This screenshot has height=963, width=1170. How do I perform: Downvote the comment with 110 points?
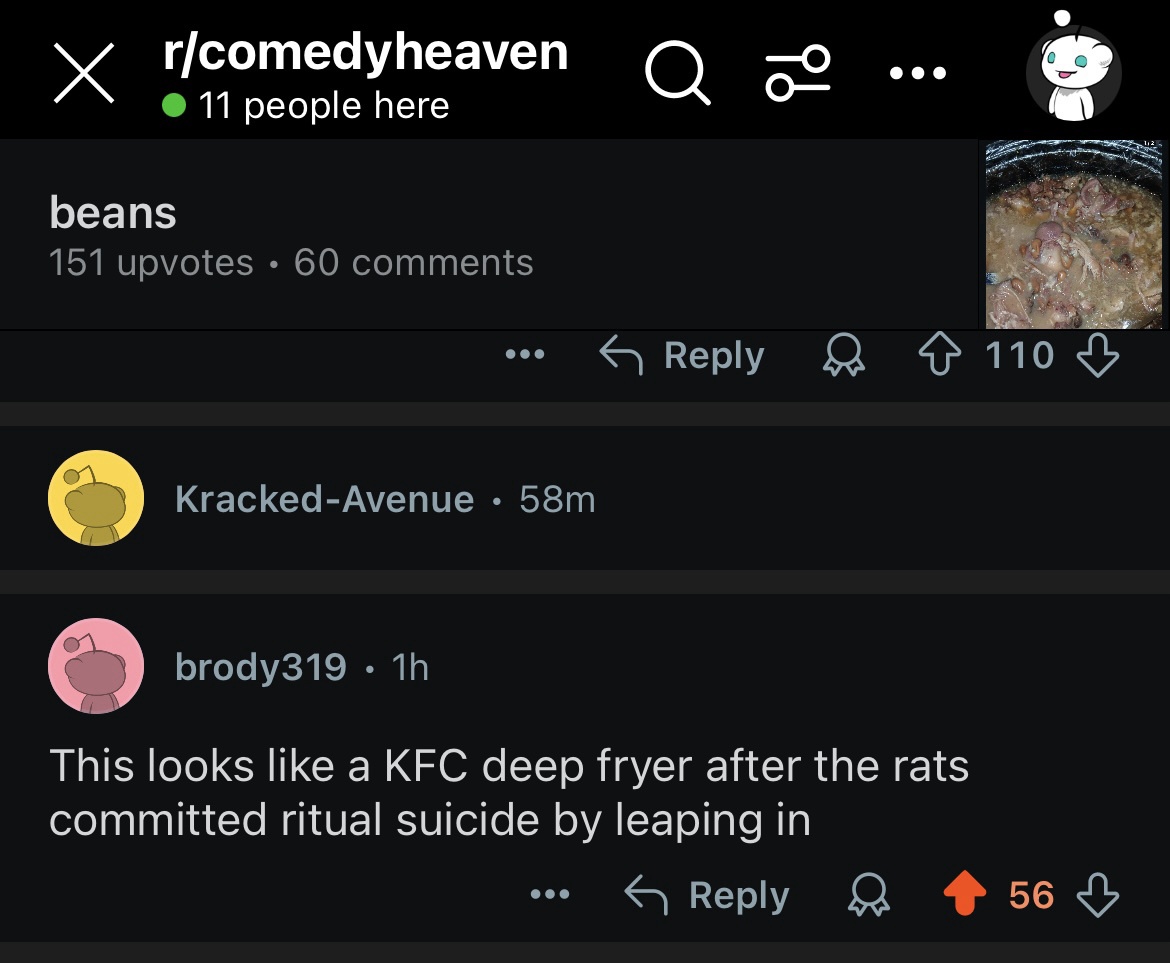point(1098,355)
